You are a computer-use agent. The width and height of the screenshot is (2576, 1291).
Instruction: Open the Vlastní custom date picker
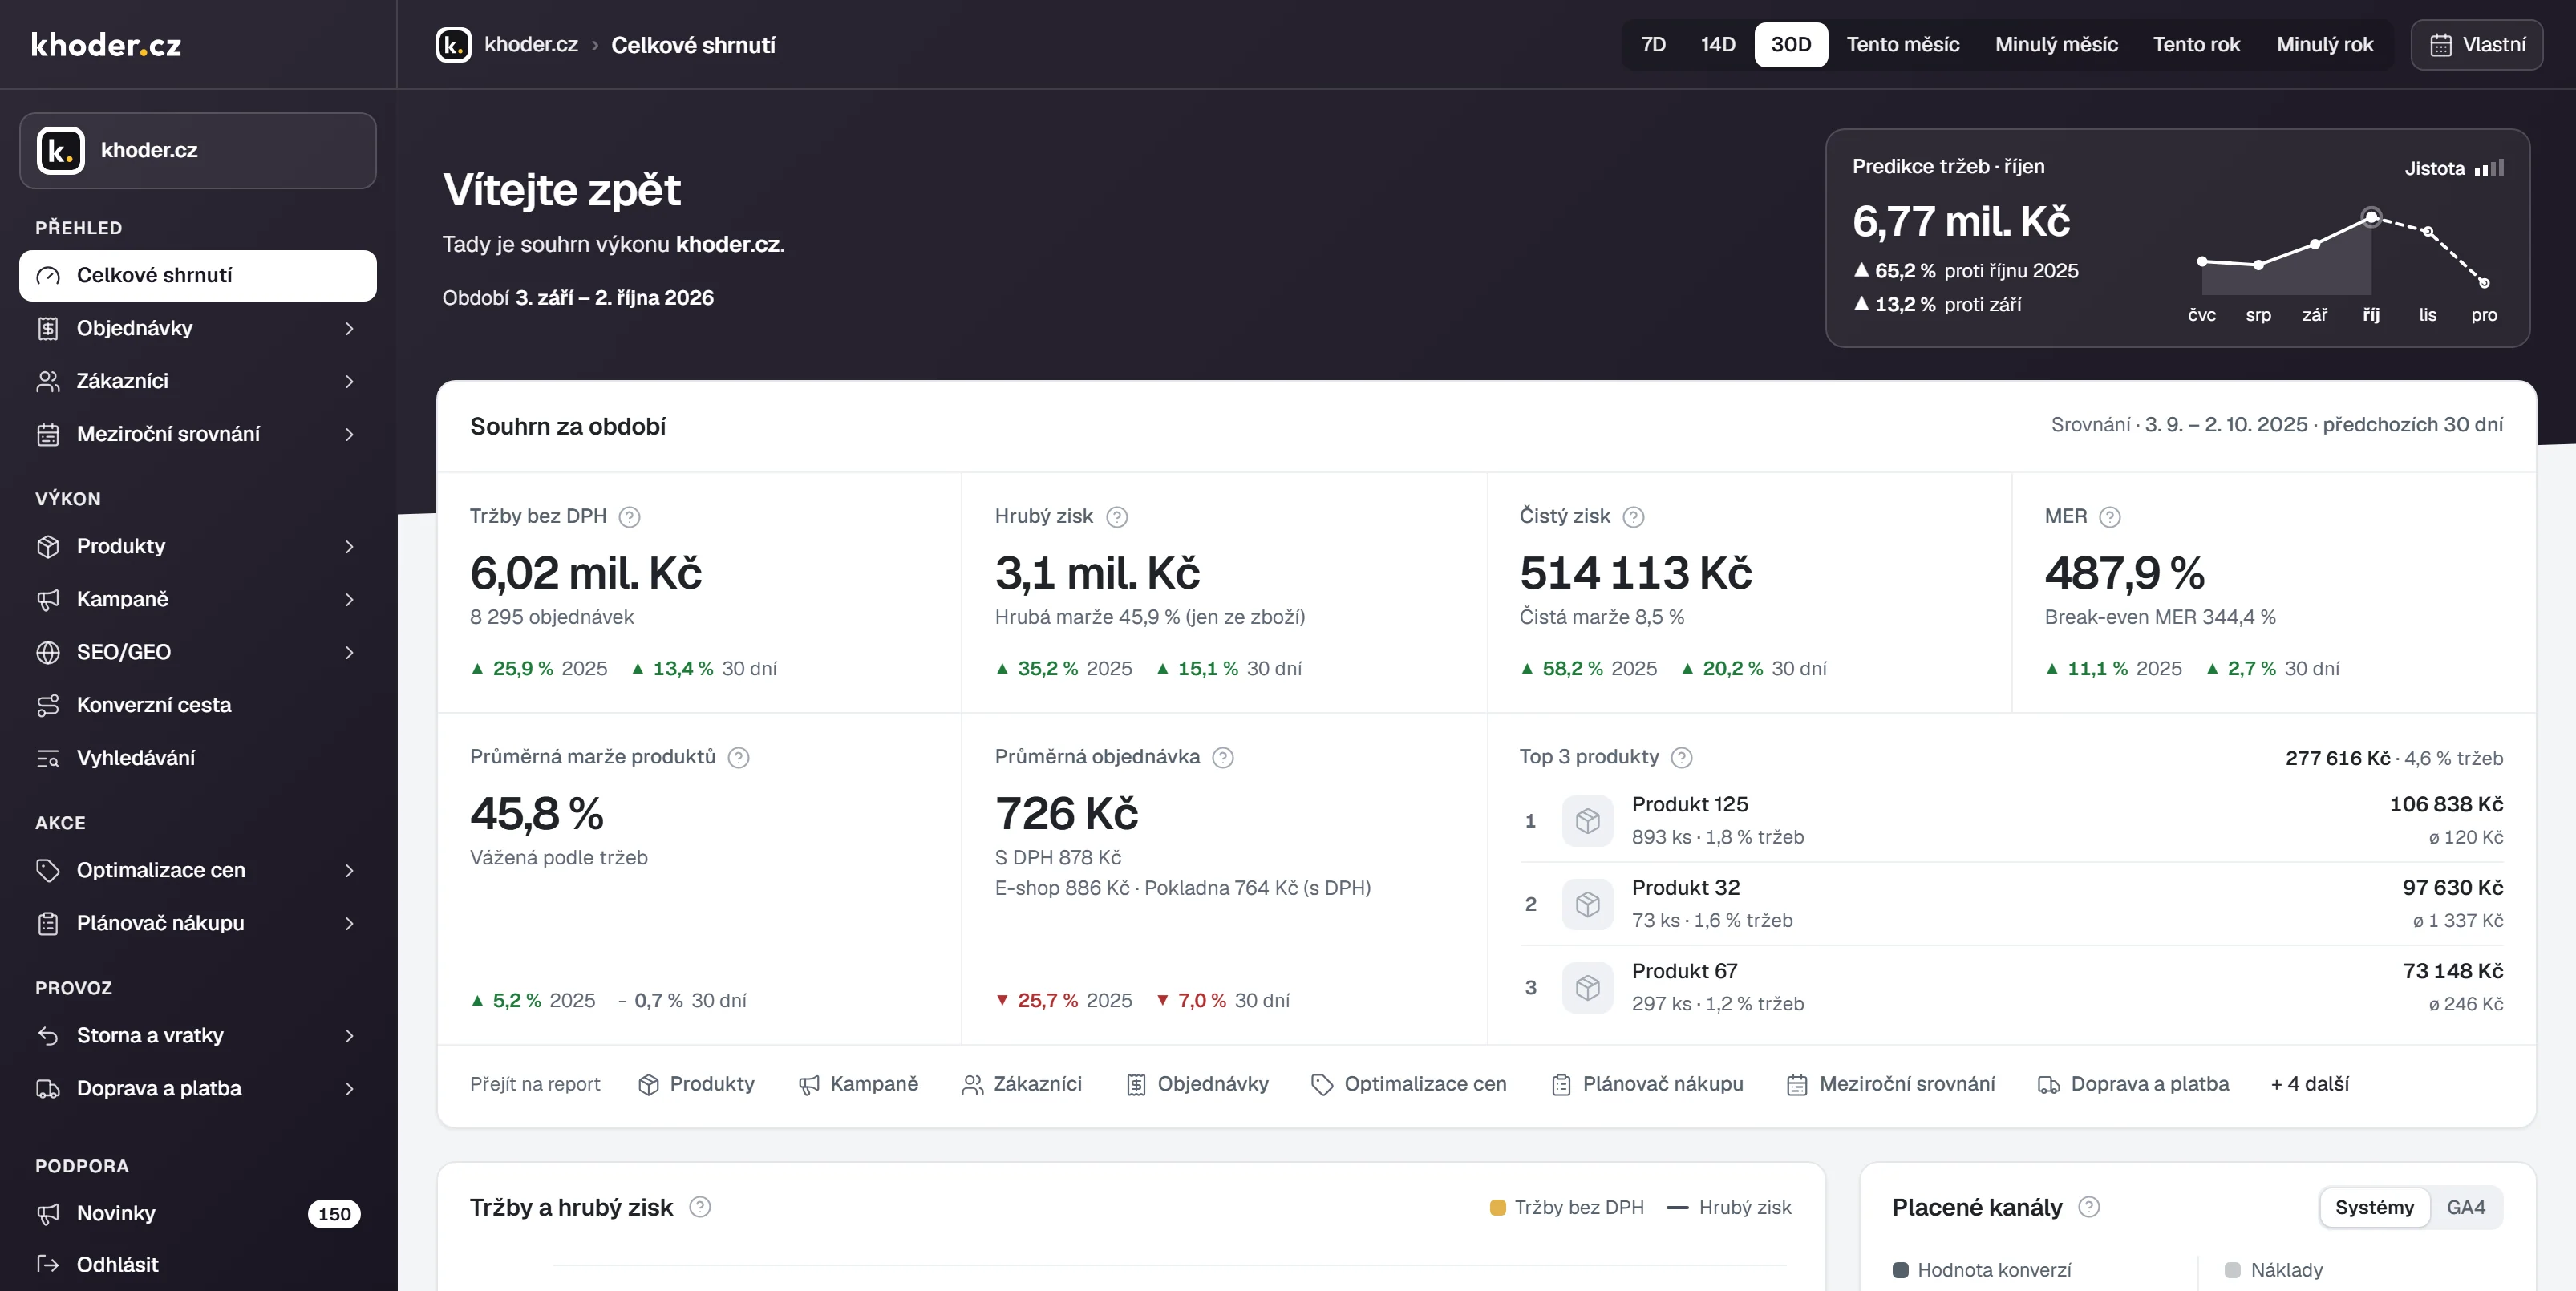[2477, 45]
